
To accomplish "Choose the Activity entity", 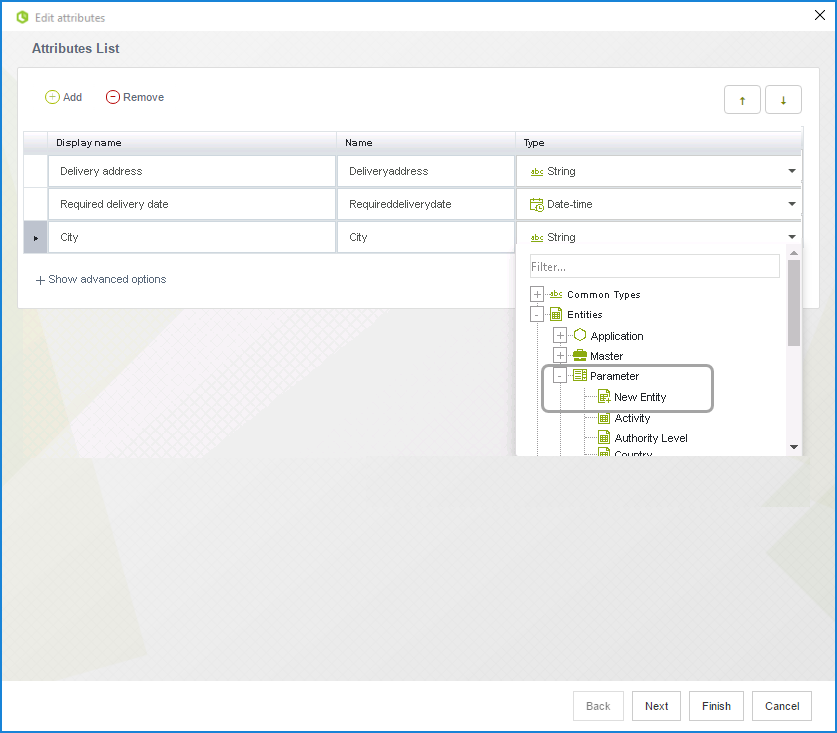I will coord(632,419).
